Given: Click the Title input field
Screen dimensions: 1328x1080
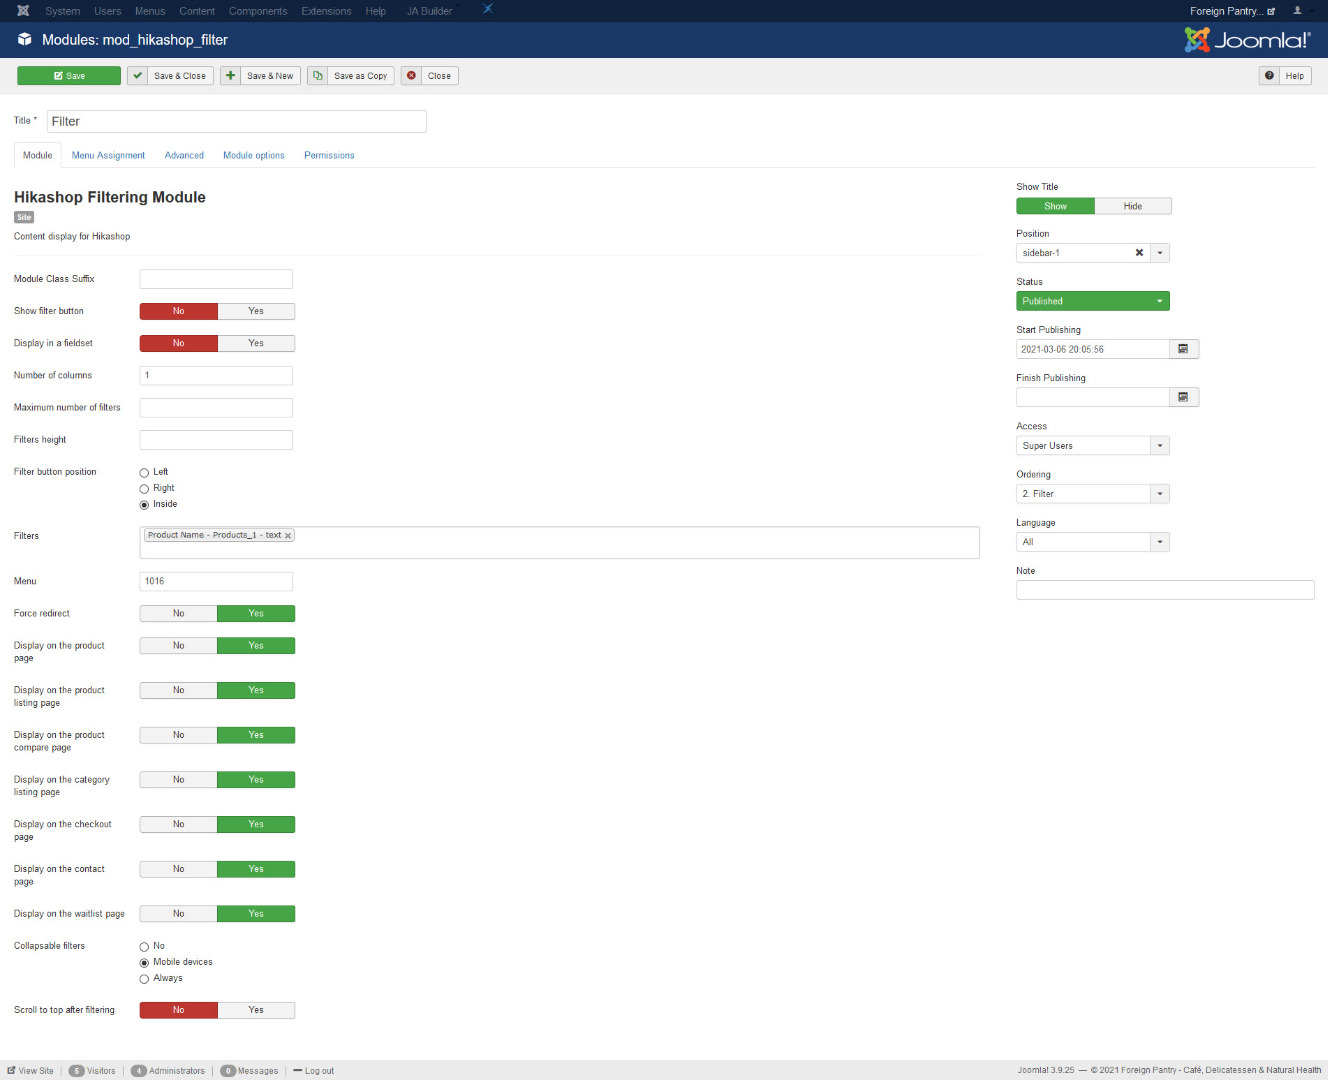Looking at the screenshot, I should pos(236,122).
